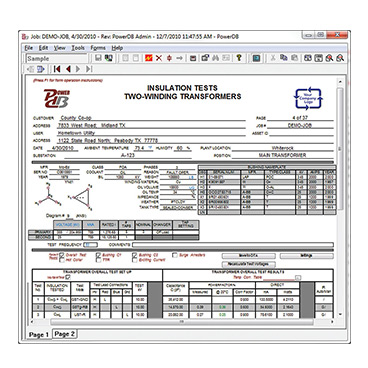This screenshot has width=368, height=368.
Task: Open the ambient temperature unit dropdown
Action: click(150, 148)
